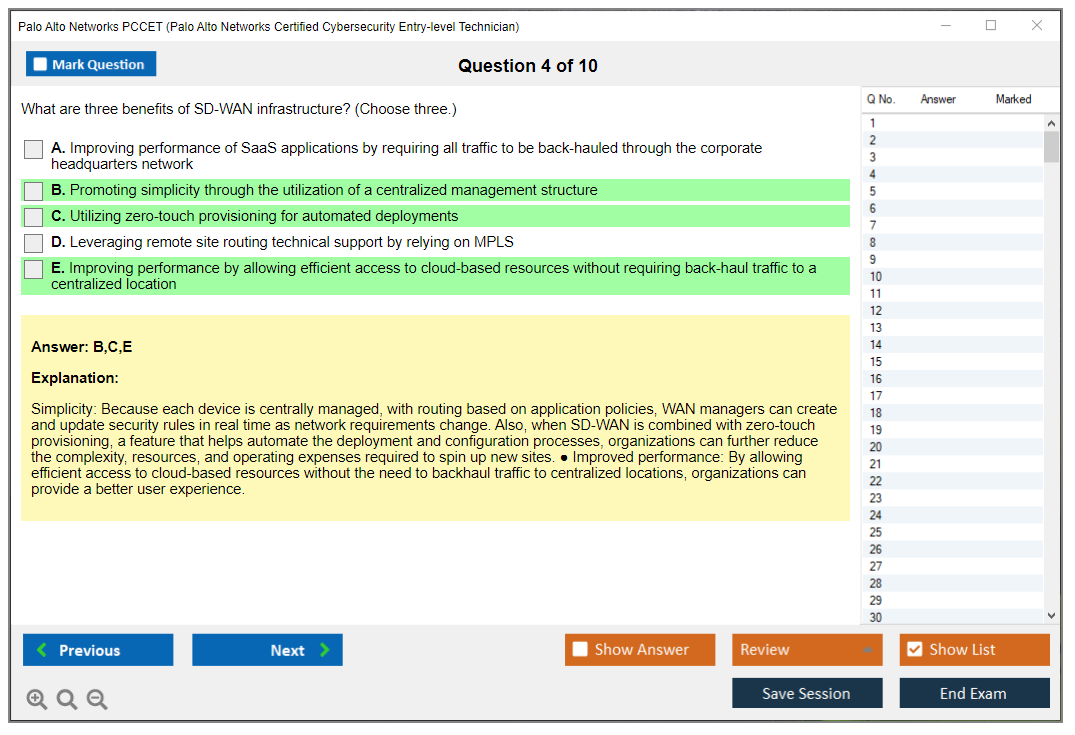
Task: Select question 20 row in list
Action: click(876, 447)
